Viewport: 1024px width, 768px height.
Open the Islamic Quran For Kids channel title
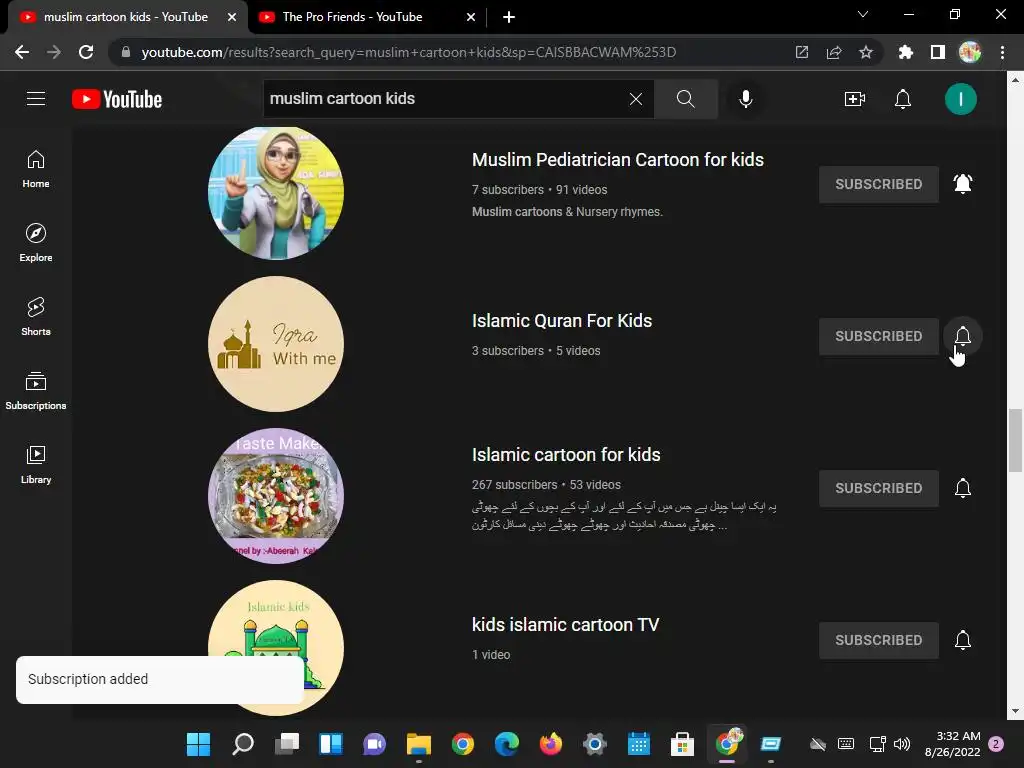pyautogui.click(x=562, y=321)
